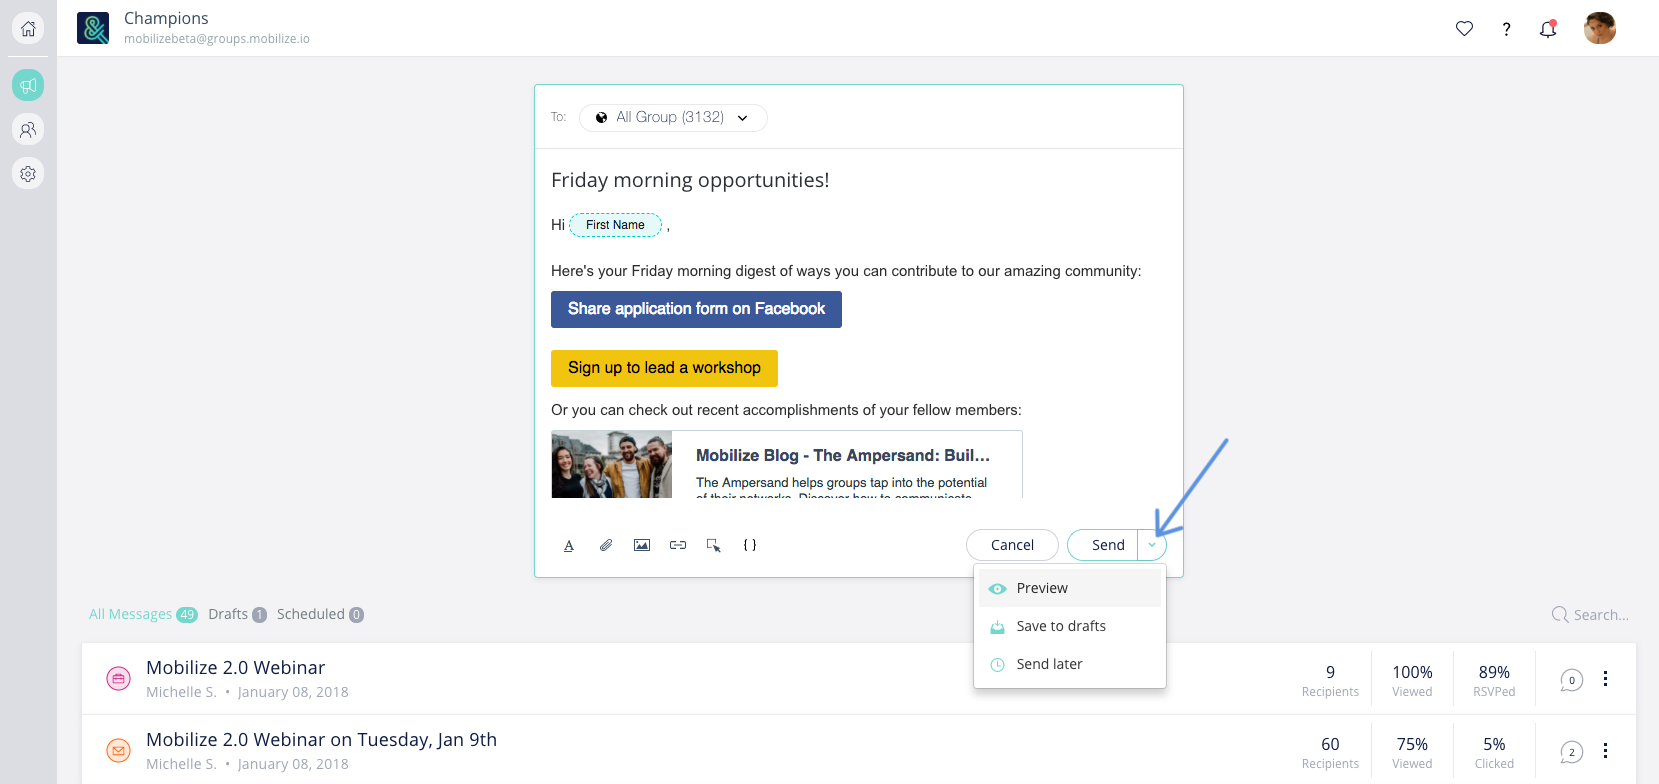The image size is (1659, 784).
Task: Open the All Group recipients dropdown
Action: point(673,117)
